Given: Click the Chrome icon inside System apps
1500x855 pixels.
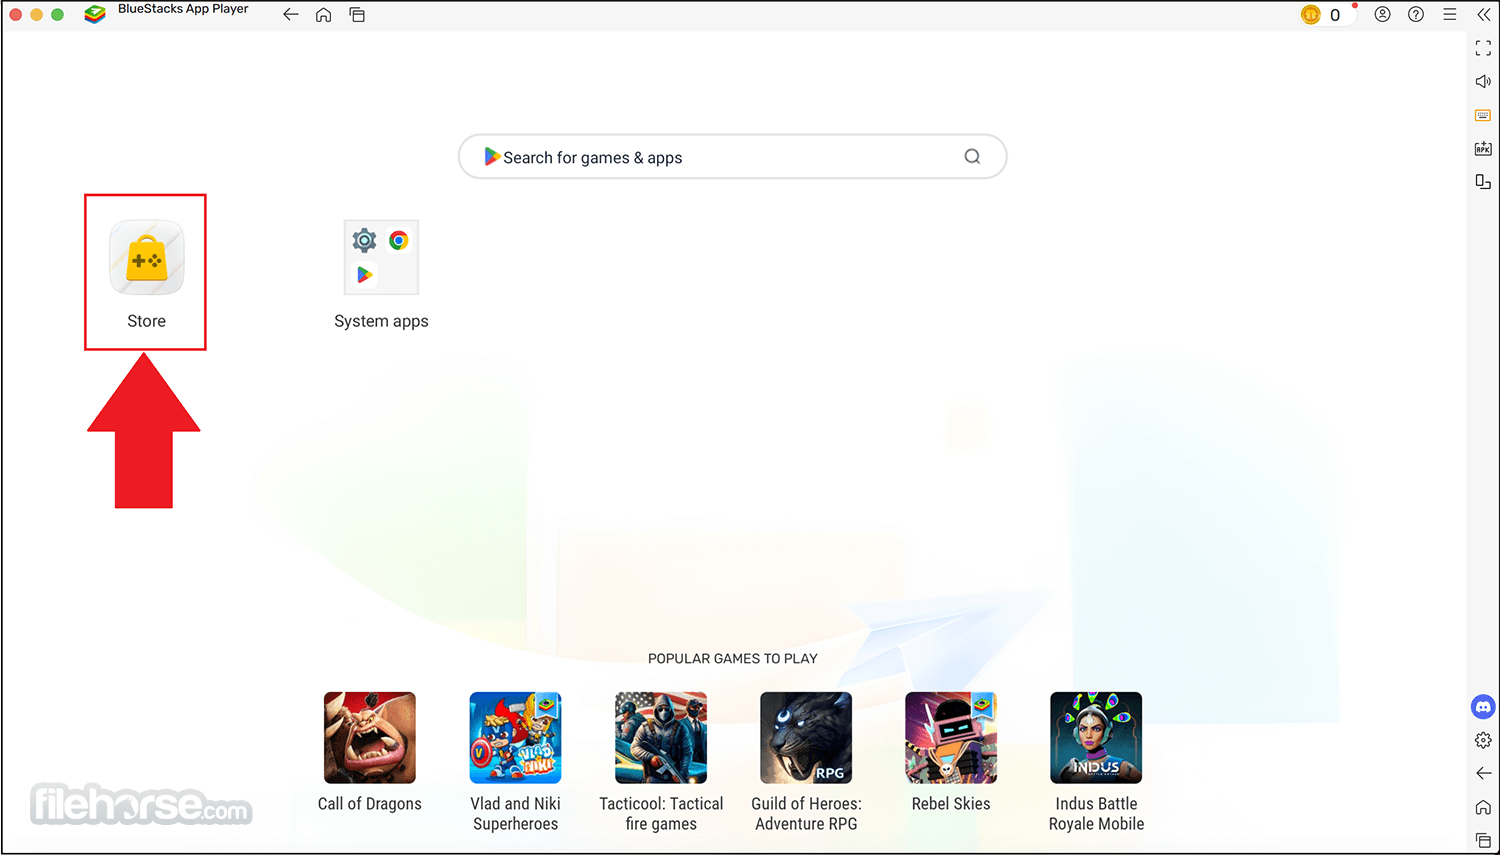Looking at the screenshot, I should (399, 240).
